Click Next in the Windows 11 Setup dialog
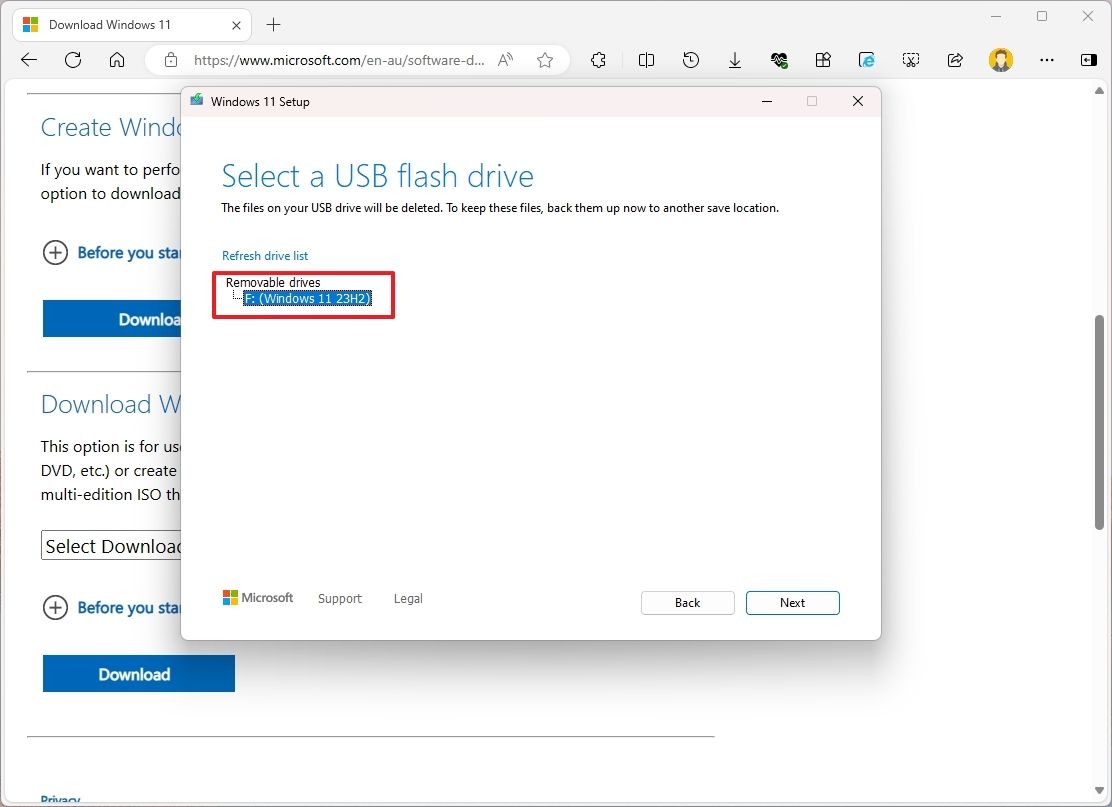The image size is (1112, 807). point(792,602)
